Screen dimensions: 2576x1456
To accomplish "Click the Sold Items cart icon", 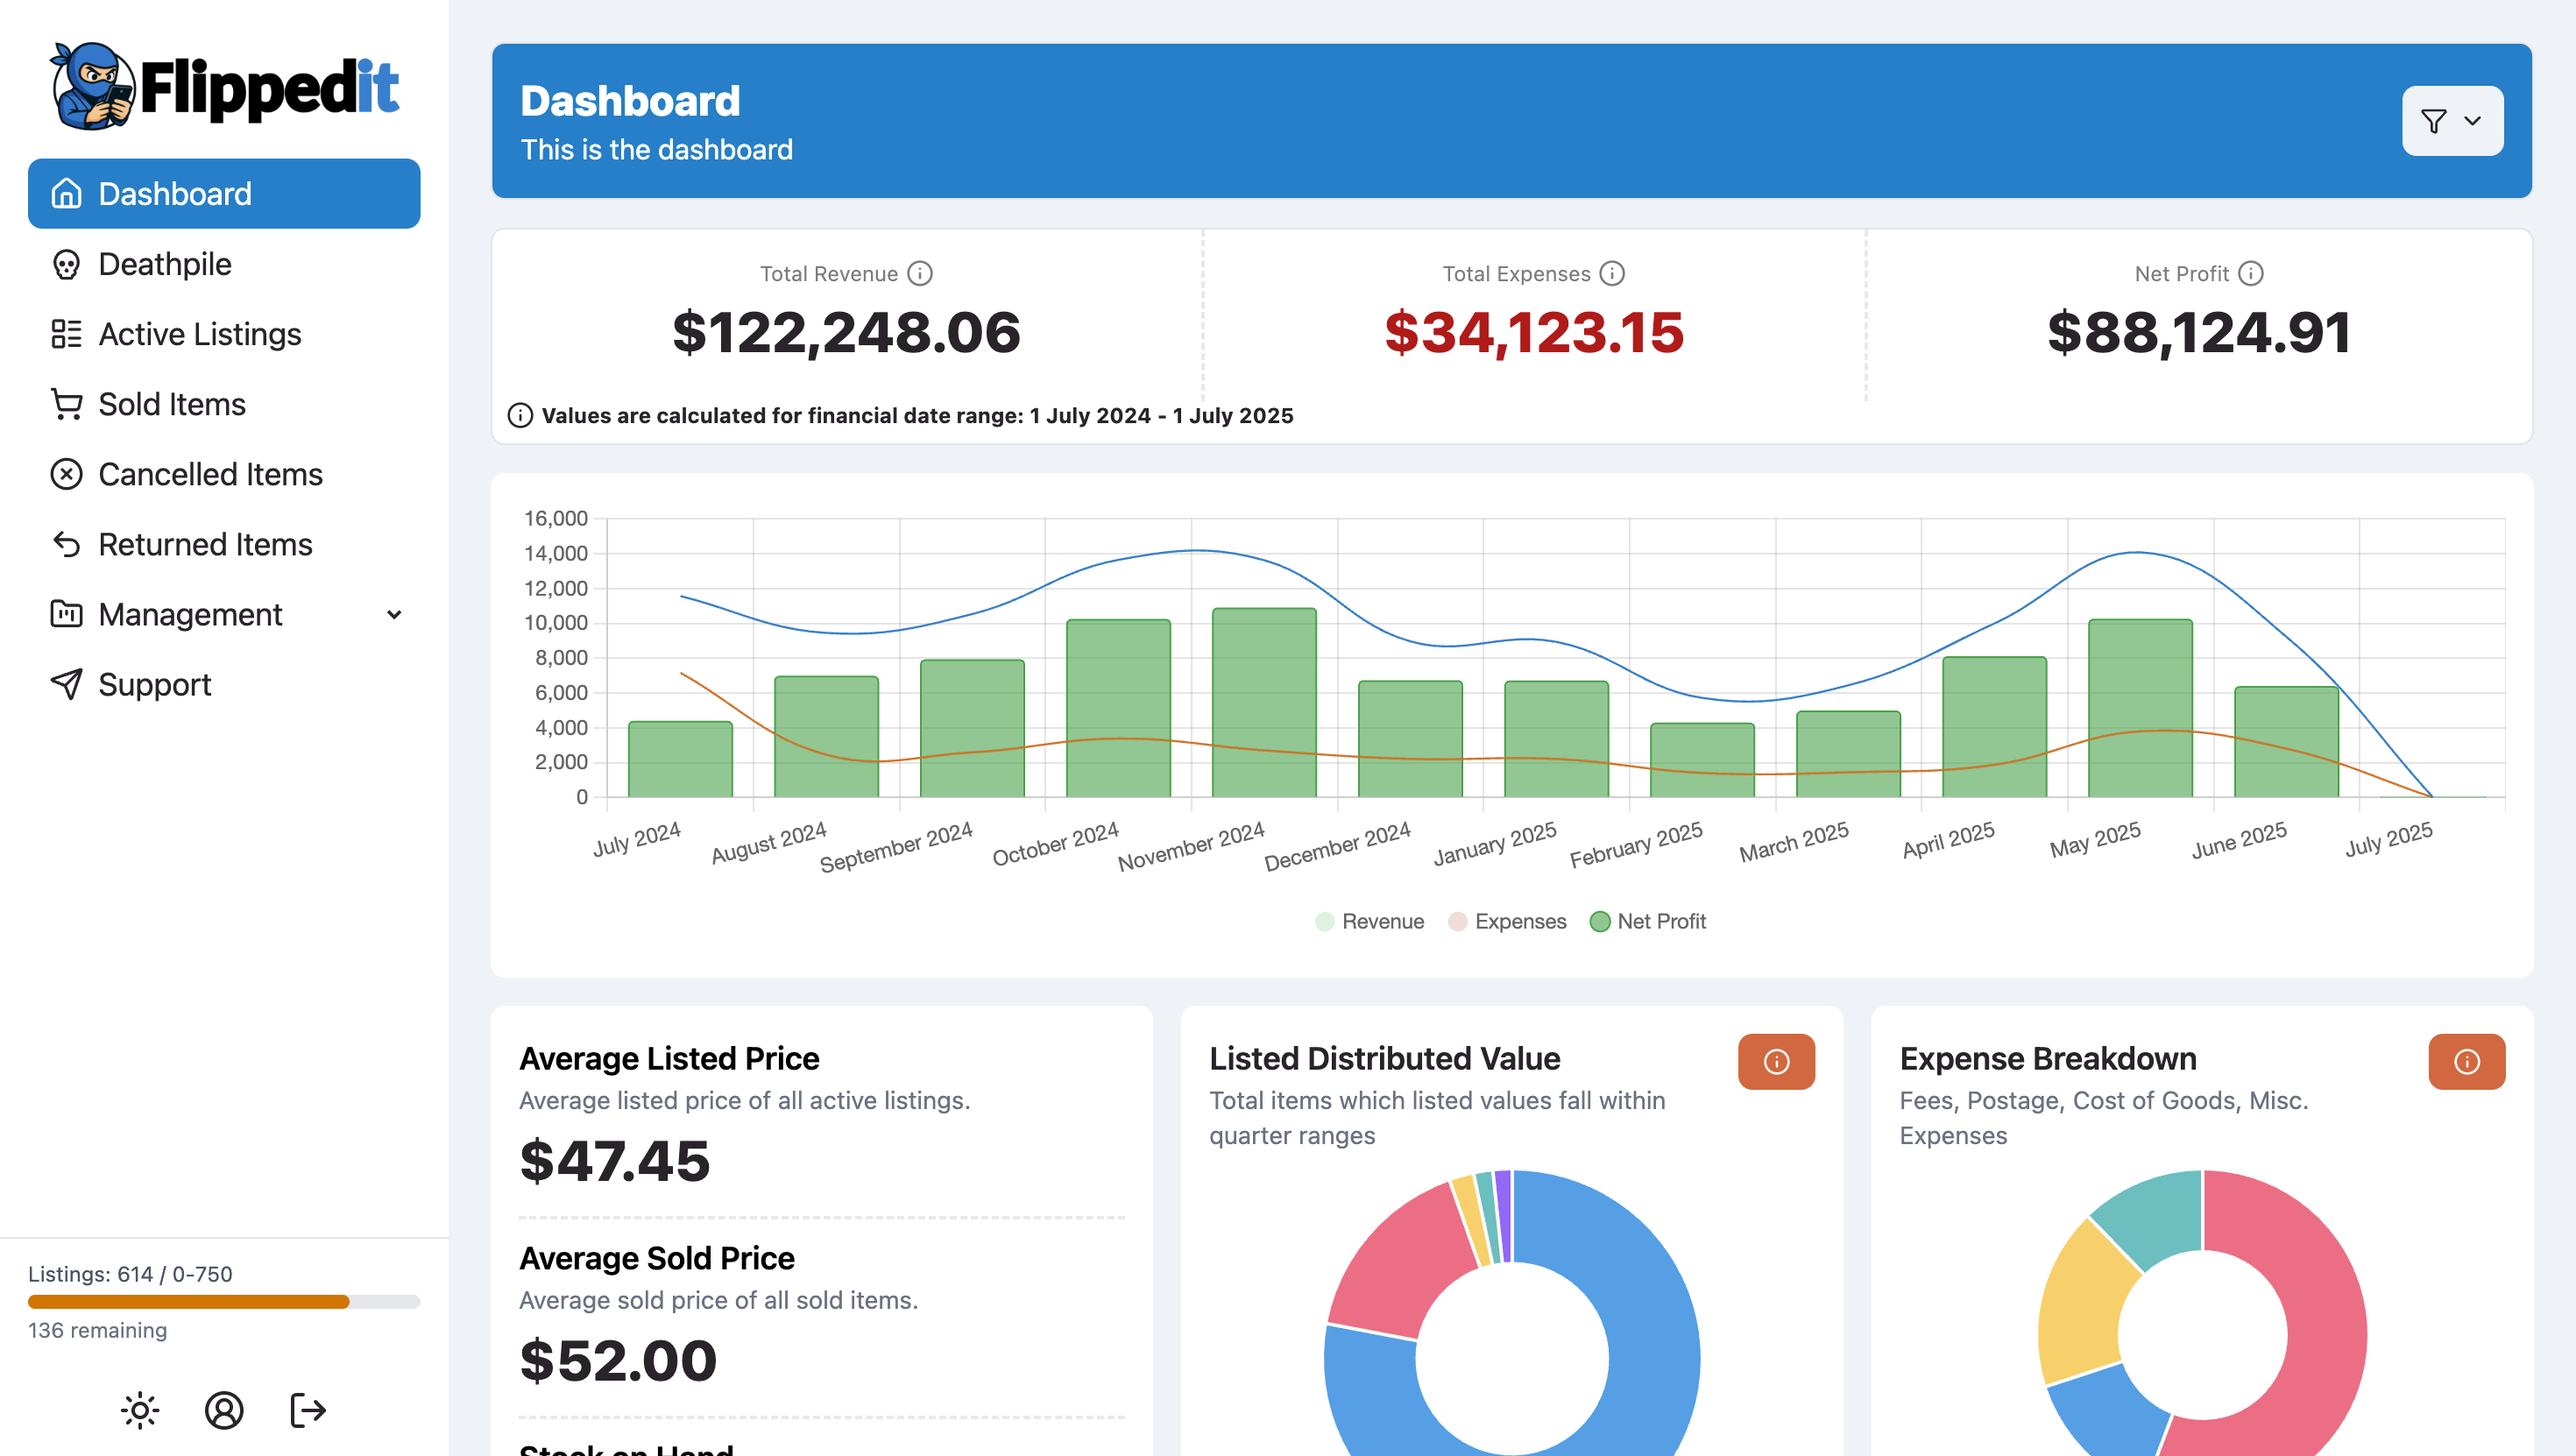I will coord(66,404).
